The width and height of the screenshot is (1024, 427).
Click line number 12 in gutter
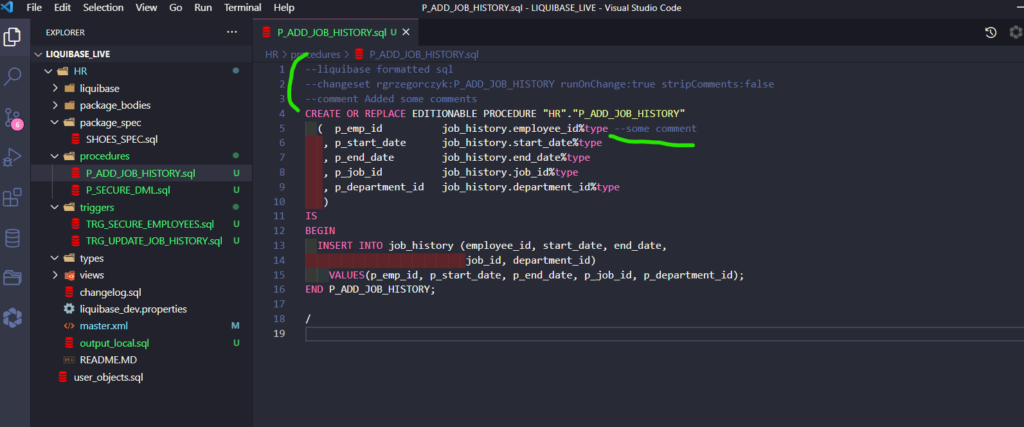pos(280,230)
